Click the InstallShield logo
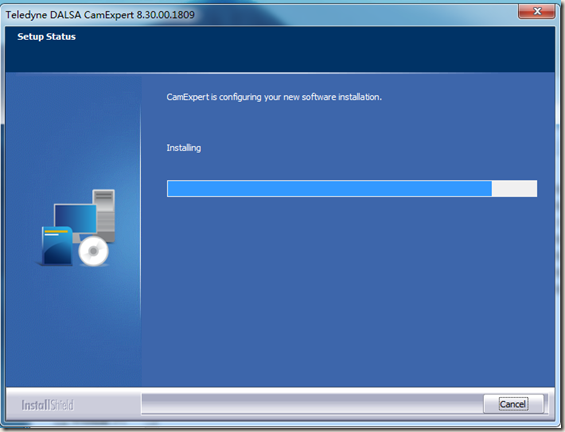 coord(47,405)
